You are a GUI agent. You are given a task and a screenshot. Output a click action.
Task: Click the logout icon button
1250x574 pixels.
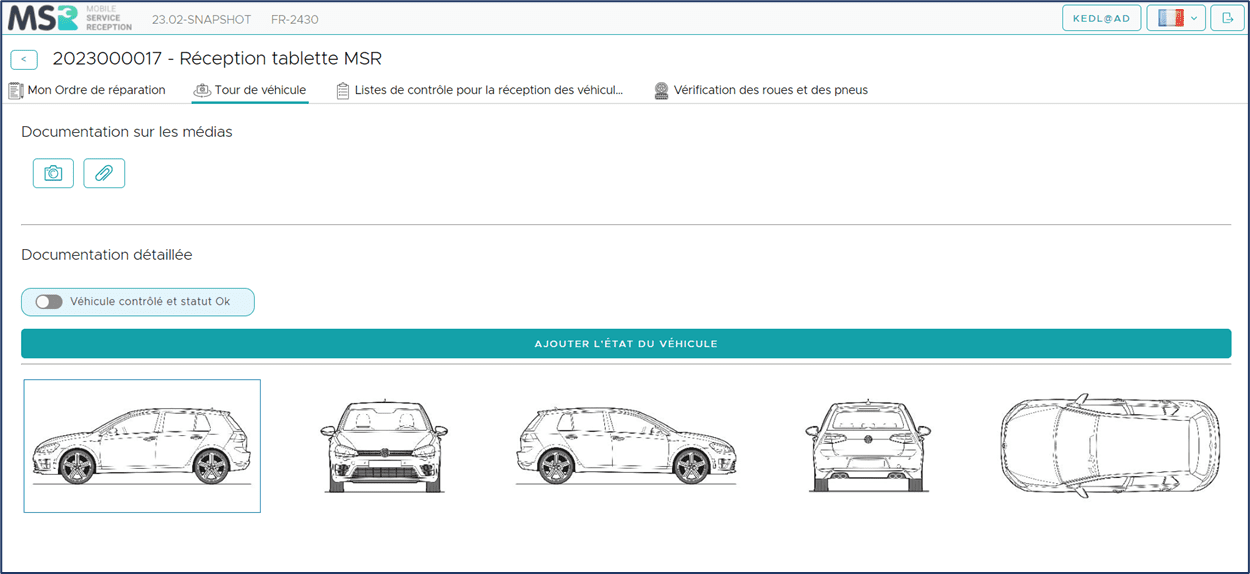(1227, 18)
